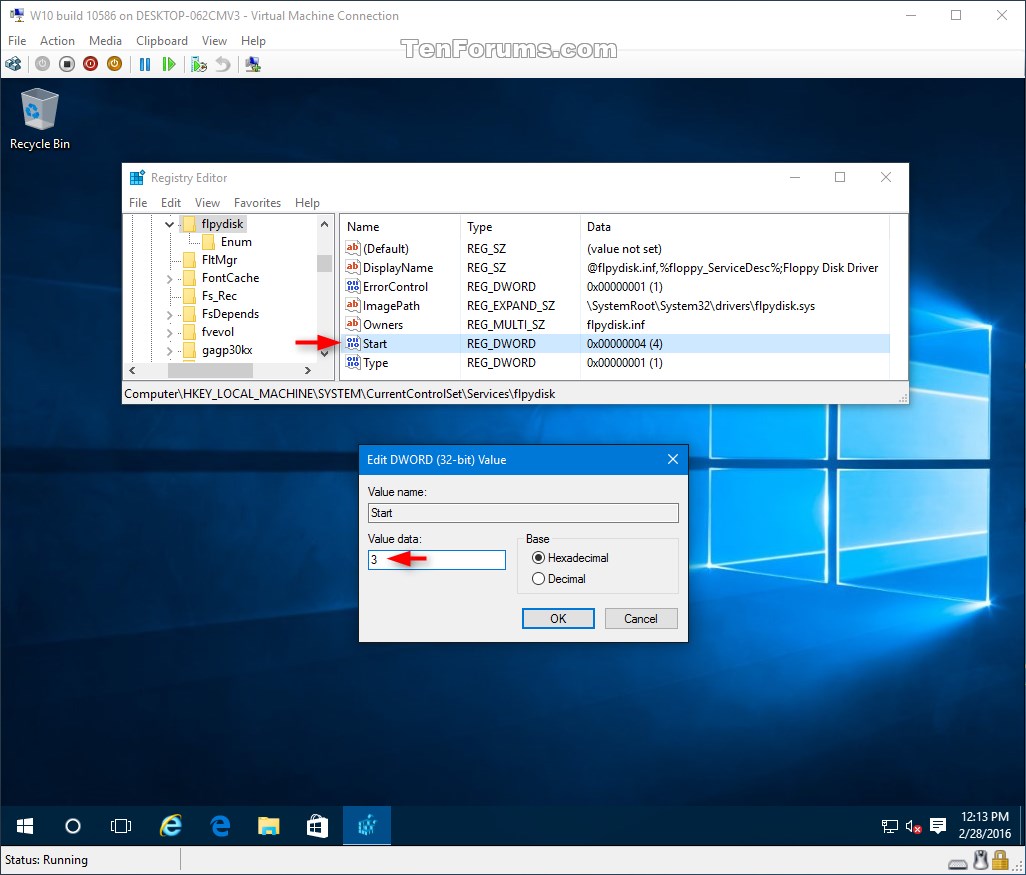The width and height of the screenshot is (1026, 875).
Task: Create a checkpoint of the VM
Action: pos(199,63)
